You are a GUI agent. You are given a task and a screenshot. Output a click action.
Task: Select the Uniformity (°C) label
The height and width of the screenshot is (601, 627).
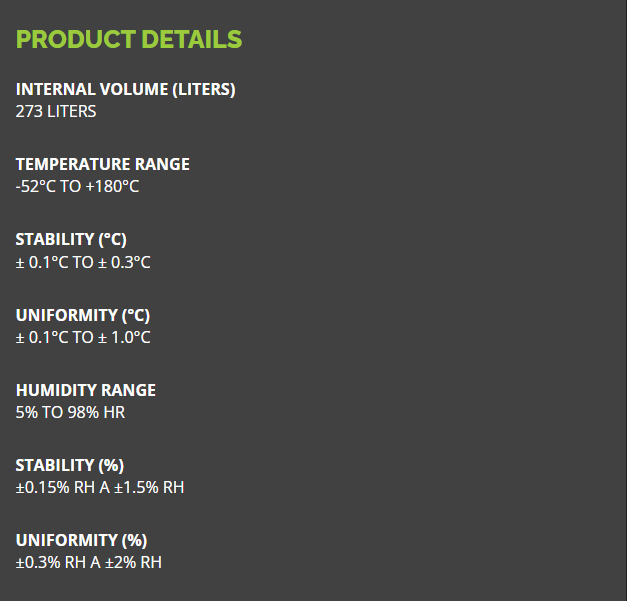point(82,315)
